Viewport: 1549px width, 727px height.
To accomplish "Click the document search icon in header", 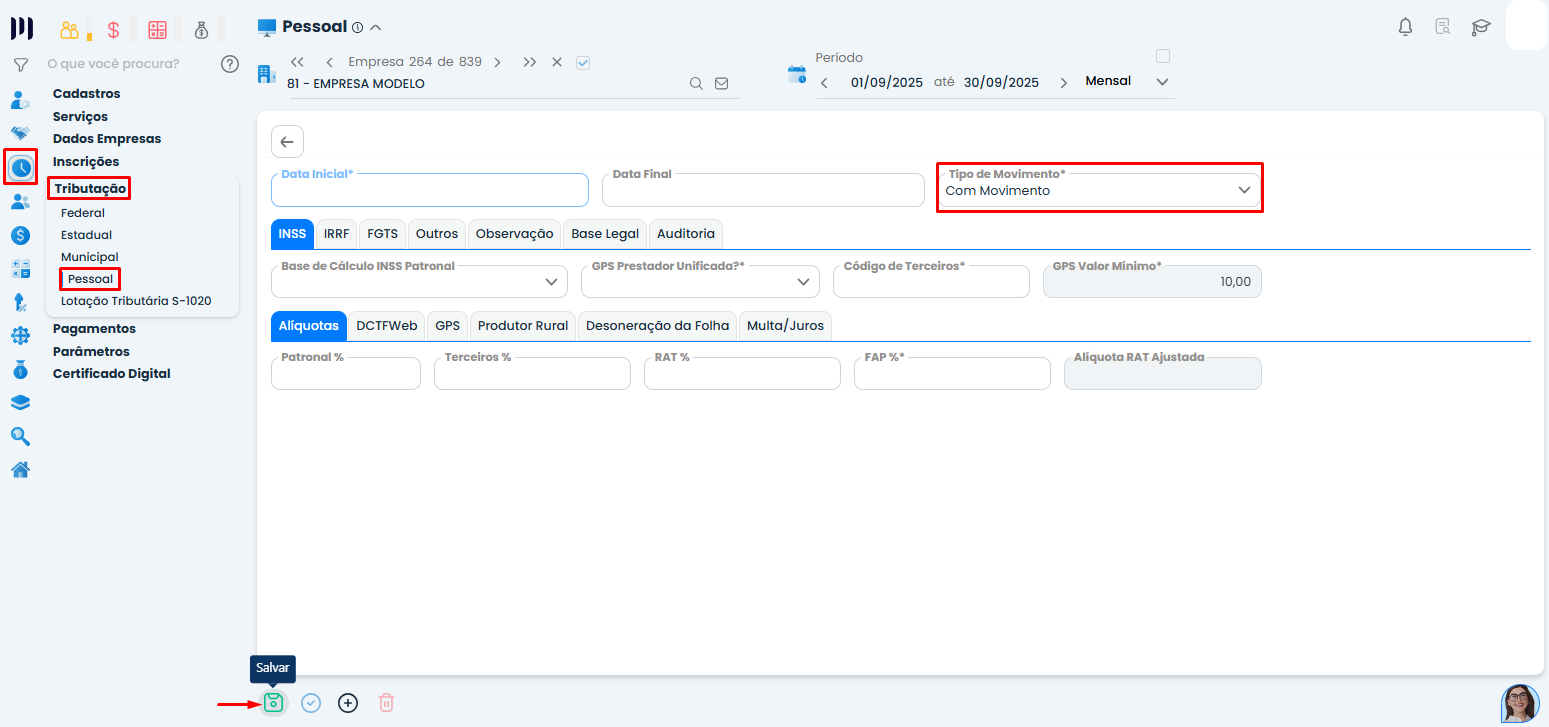I will pos(1443,27).
